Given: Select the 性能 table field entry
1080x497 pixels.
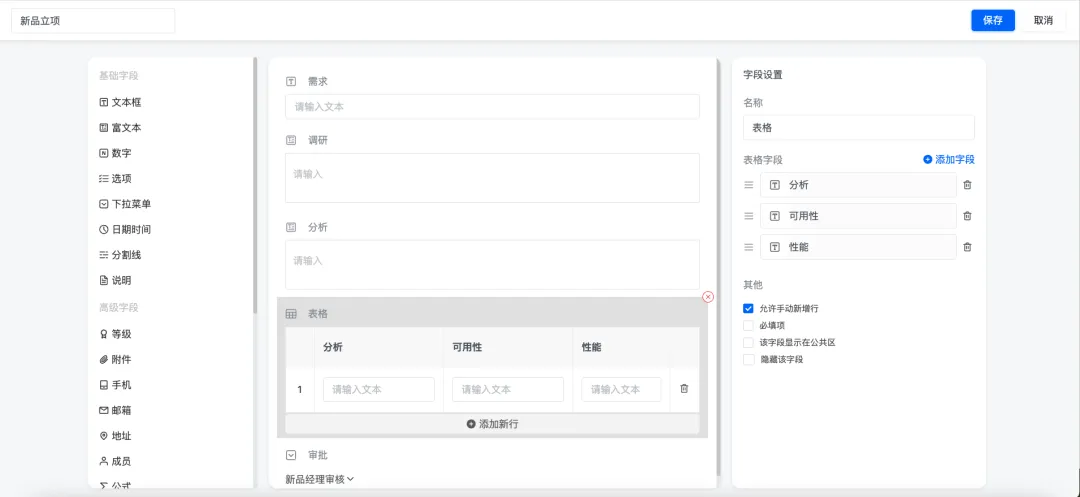Looking at the screenshot, I should (x=858, y=247).
